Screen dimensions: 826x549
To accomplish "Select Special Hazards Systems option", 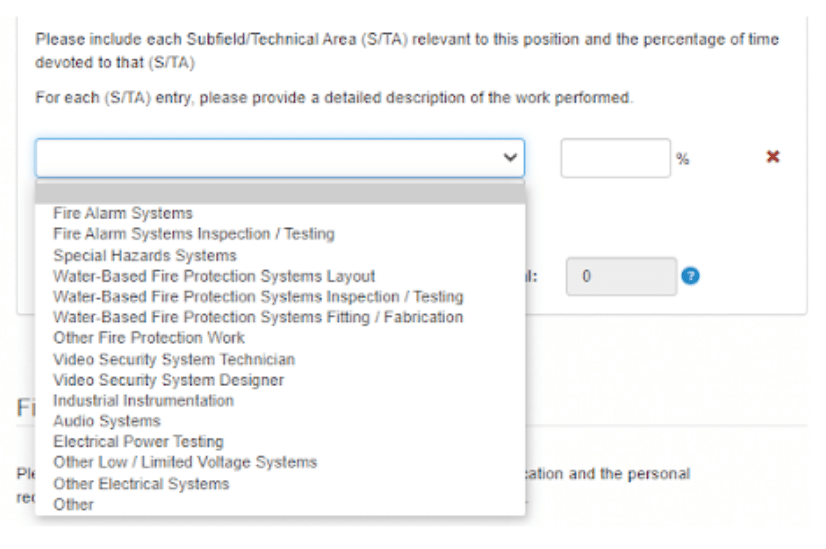I will tap(145, 255).
